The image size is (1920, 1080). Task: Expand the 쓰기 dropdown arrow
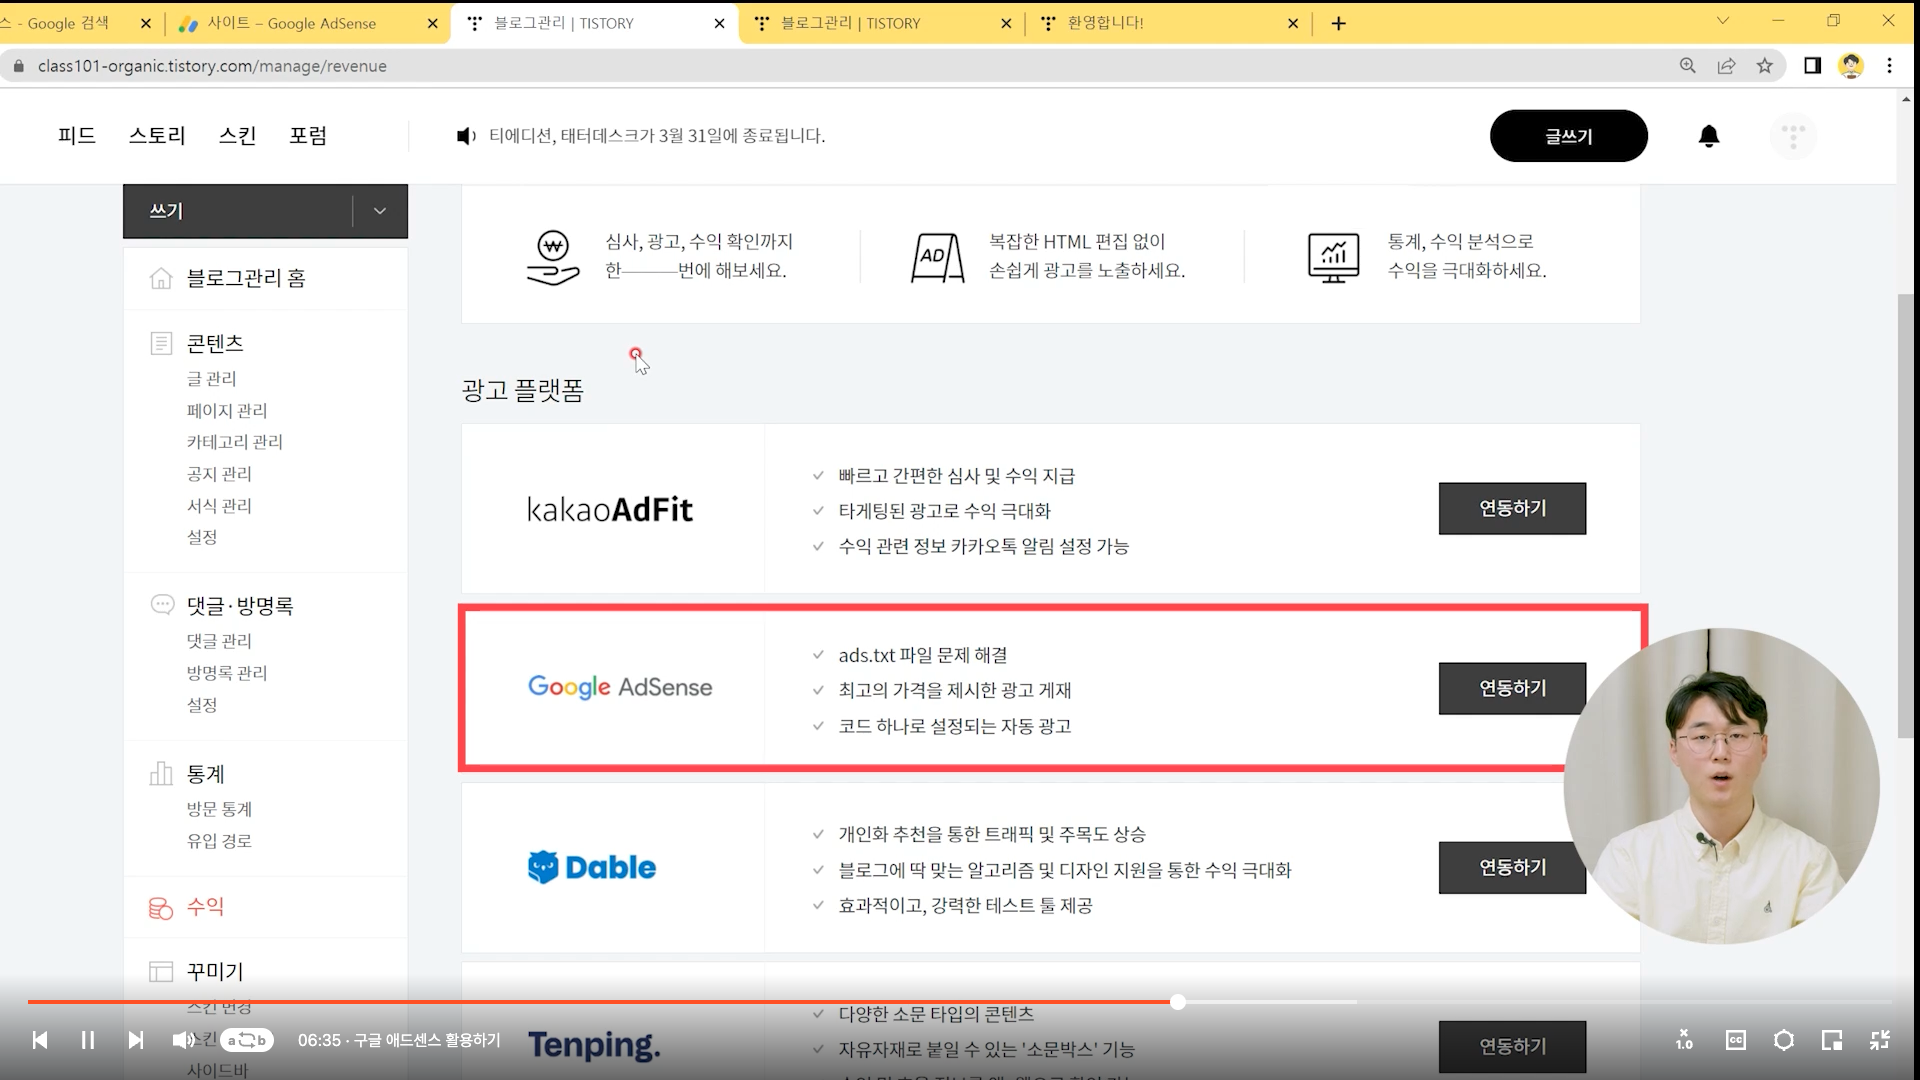pyautogui.click(x=380, y=211)
